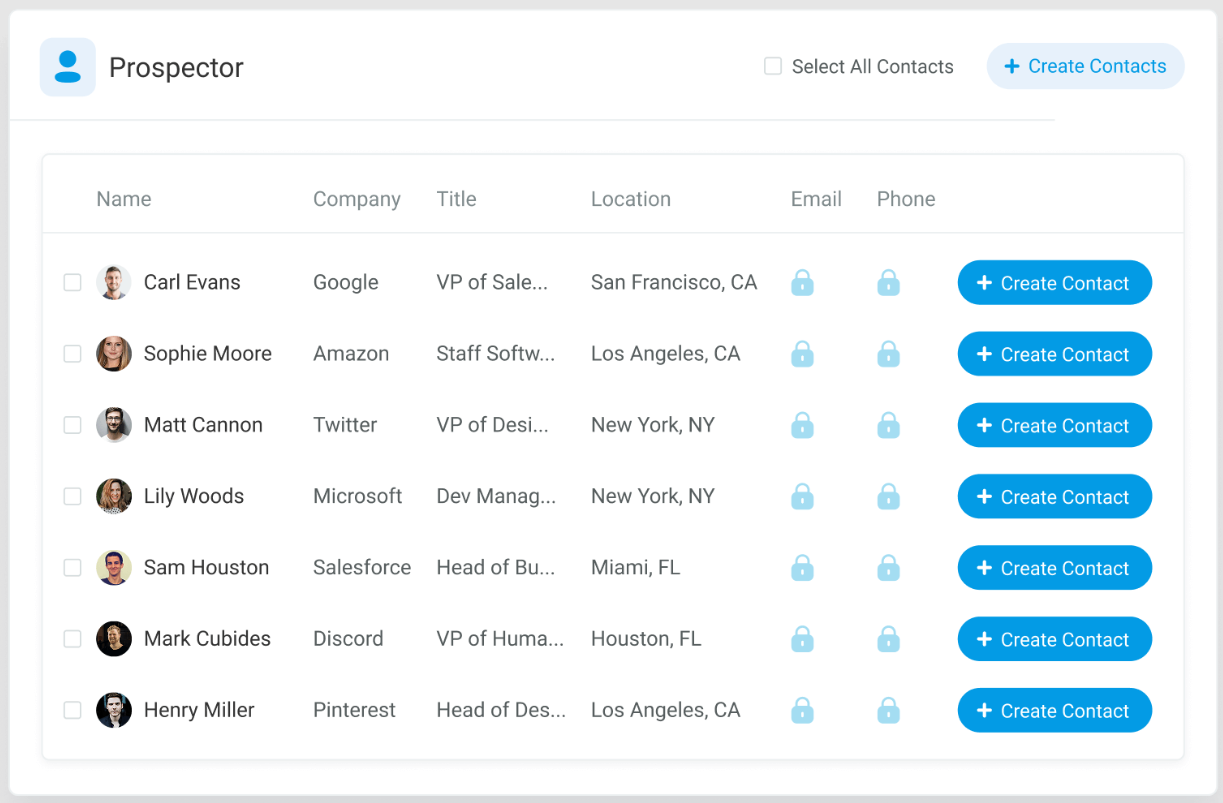Click the Email column header

pyautogui.click(x=816, y=199)
